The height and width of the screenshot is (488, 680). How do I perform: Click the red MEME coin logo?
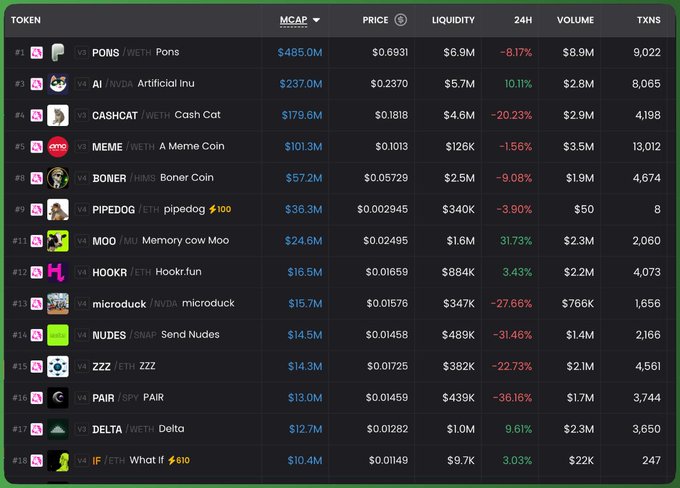(x=58, y=147)
